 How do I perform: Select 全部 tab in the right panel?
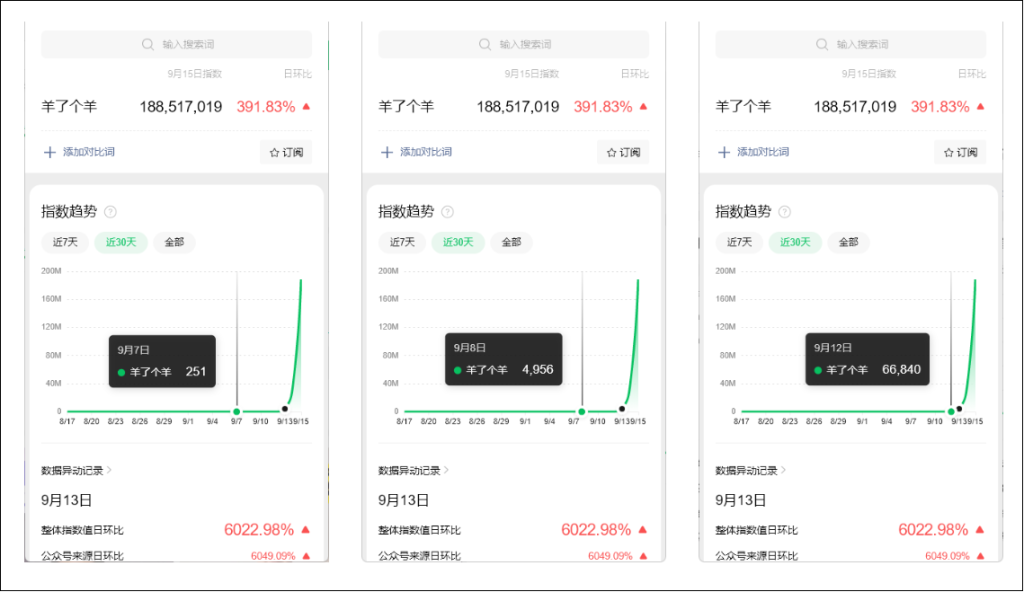[x=848, y=242]
